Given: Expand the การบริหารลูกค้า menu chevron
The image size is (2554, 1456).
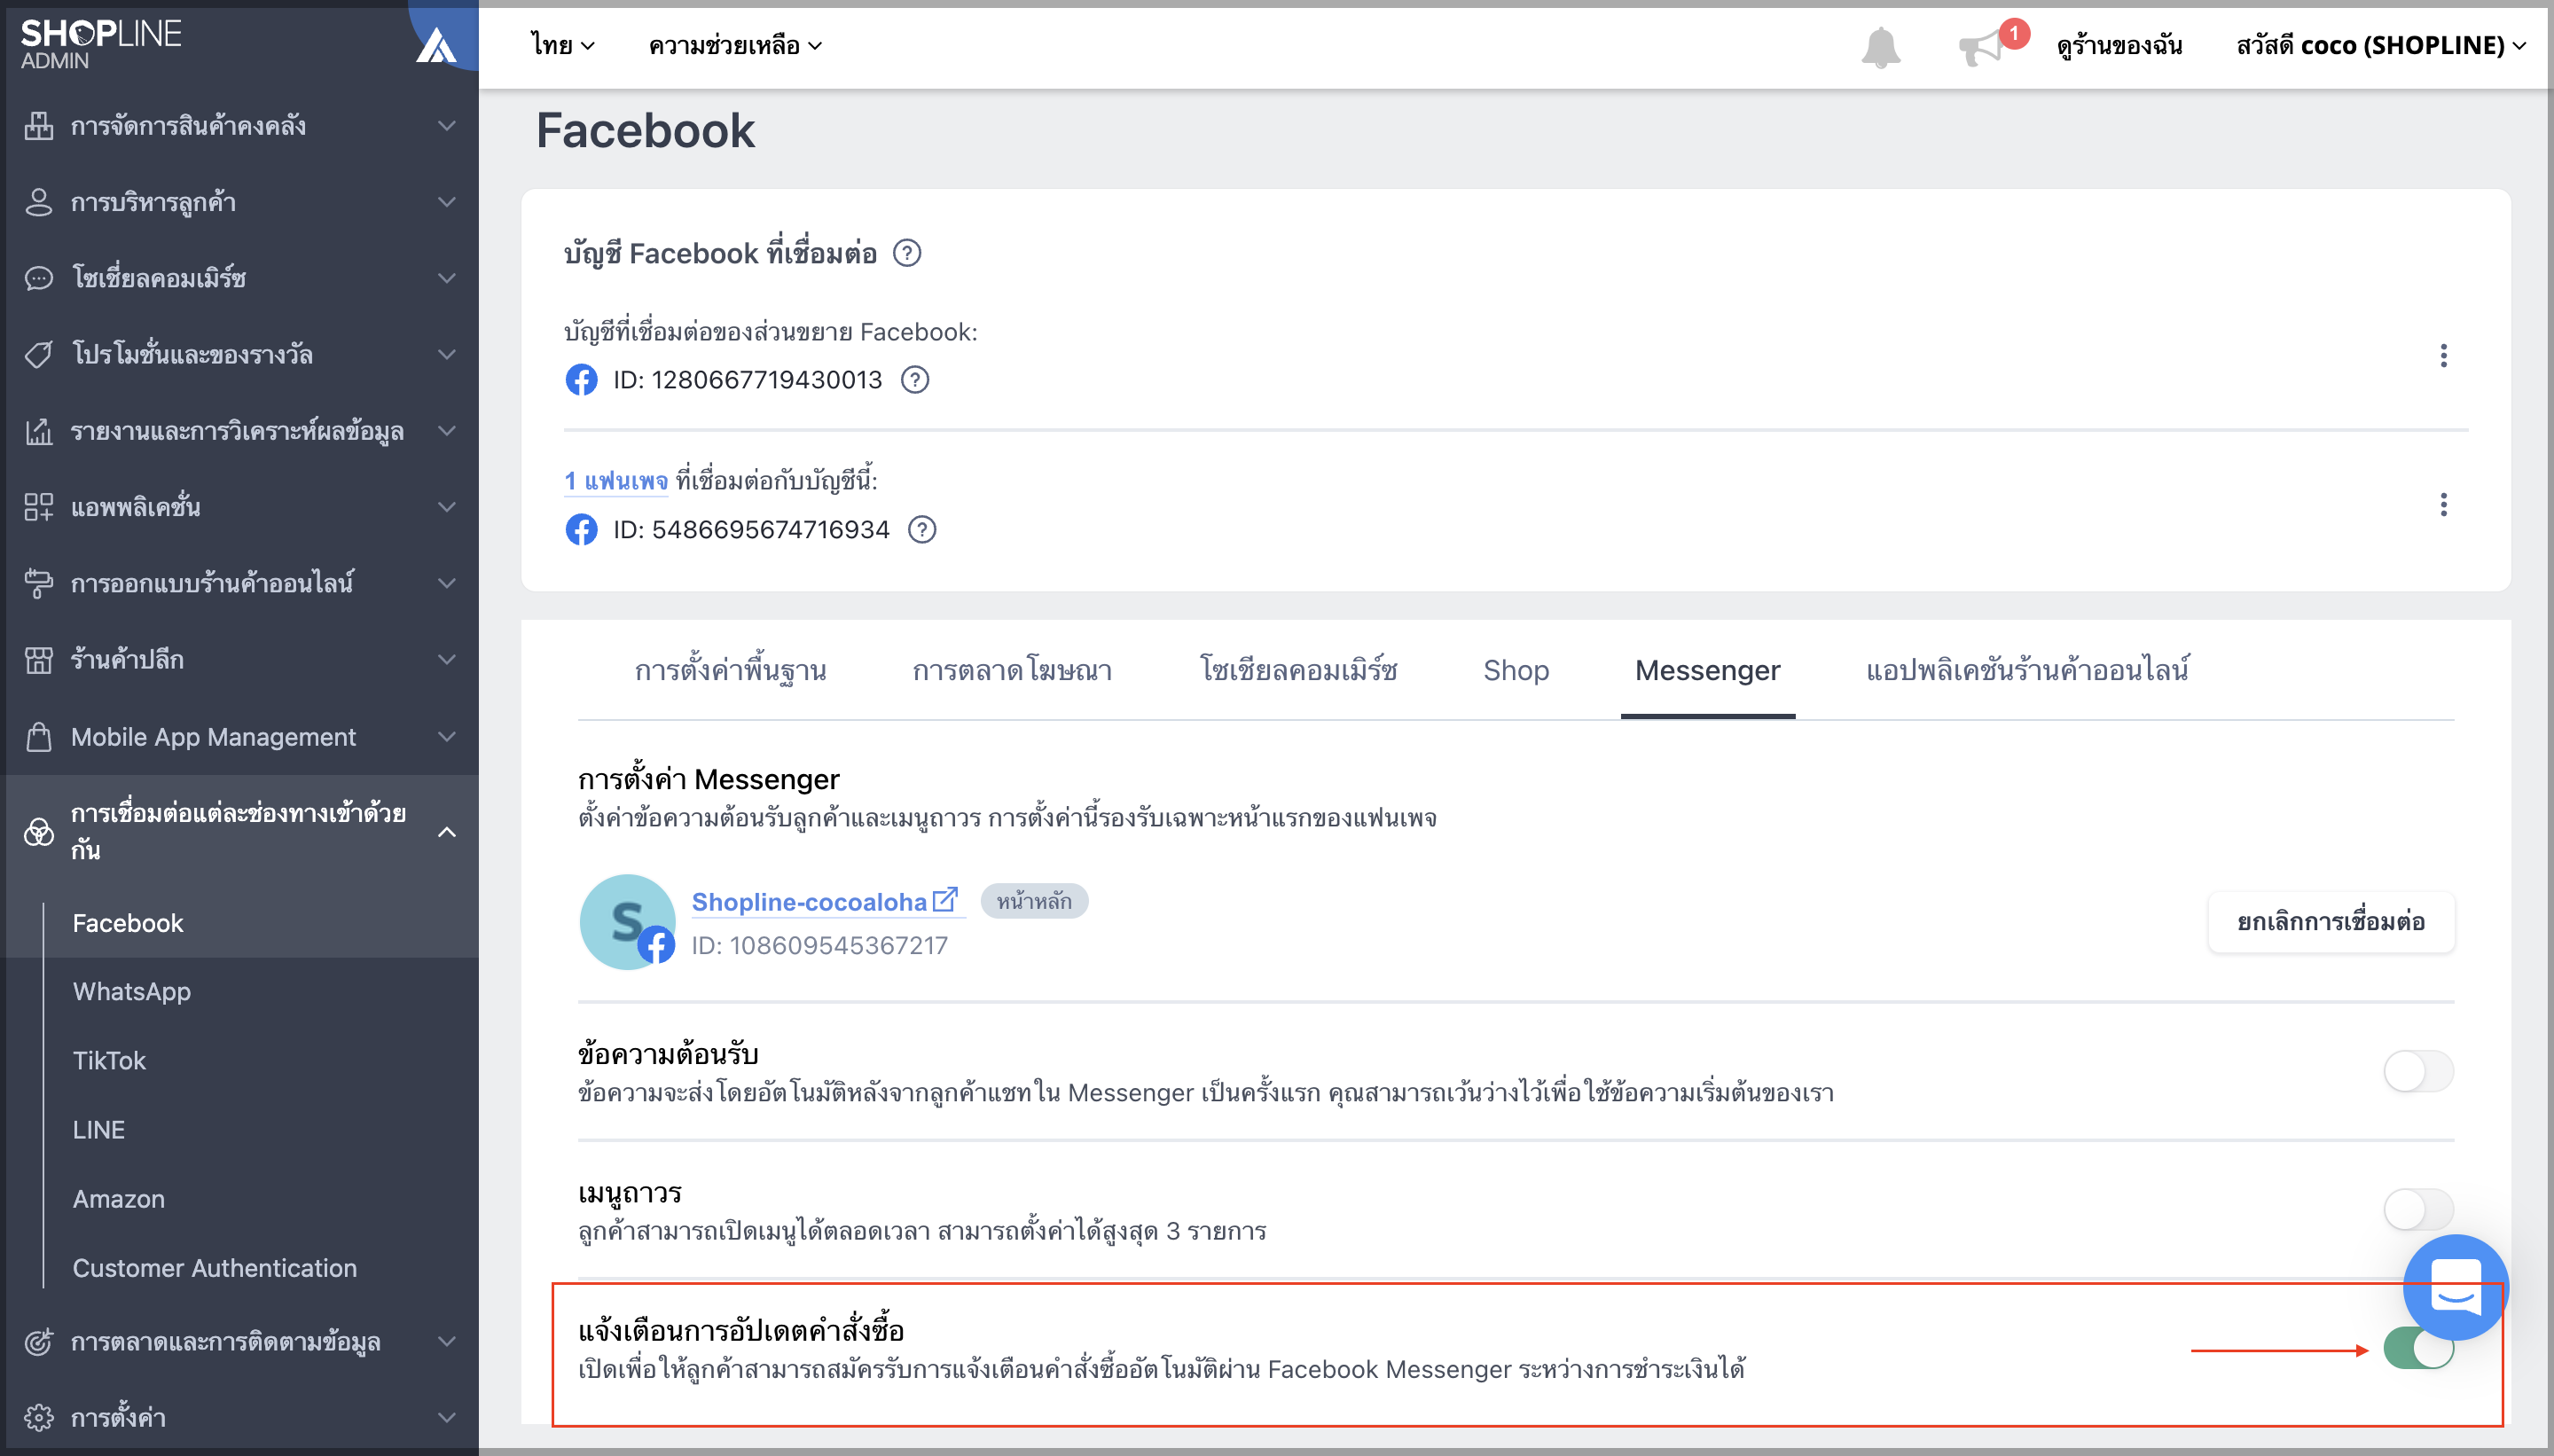Looking at the screenshot, I should (447, 202).
